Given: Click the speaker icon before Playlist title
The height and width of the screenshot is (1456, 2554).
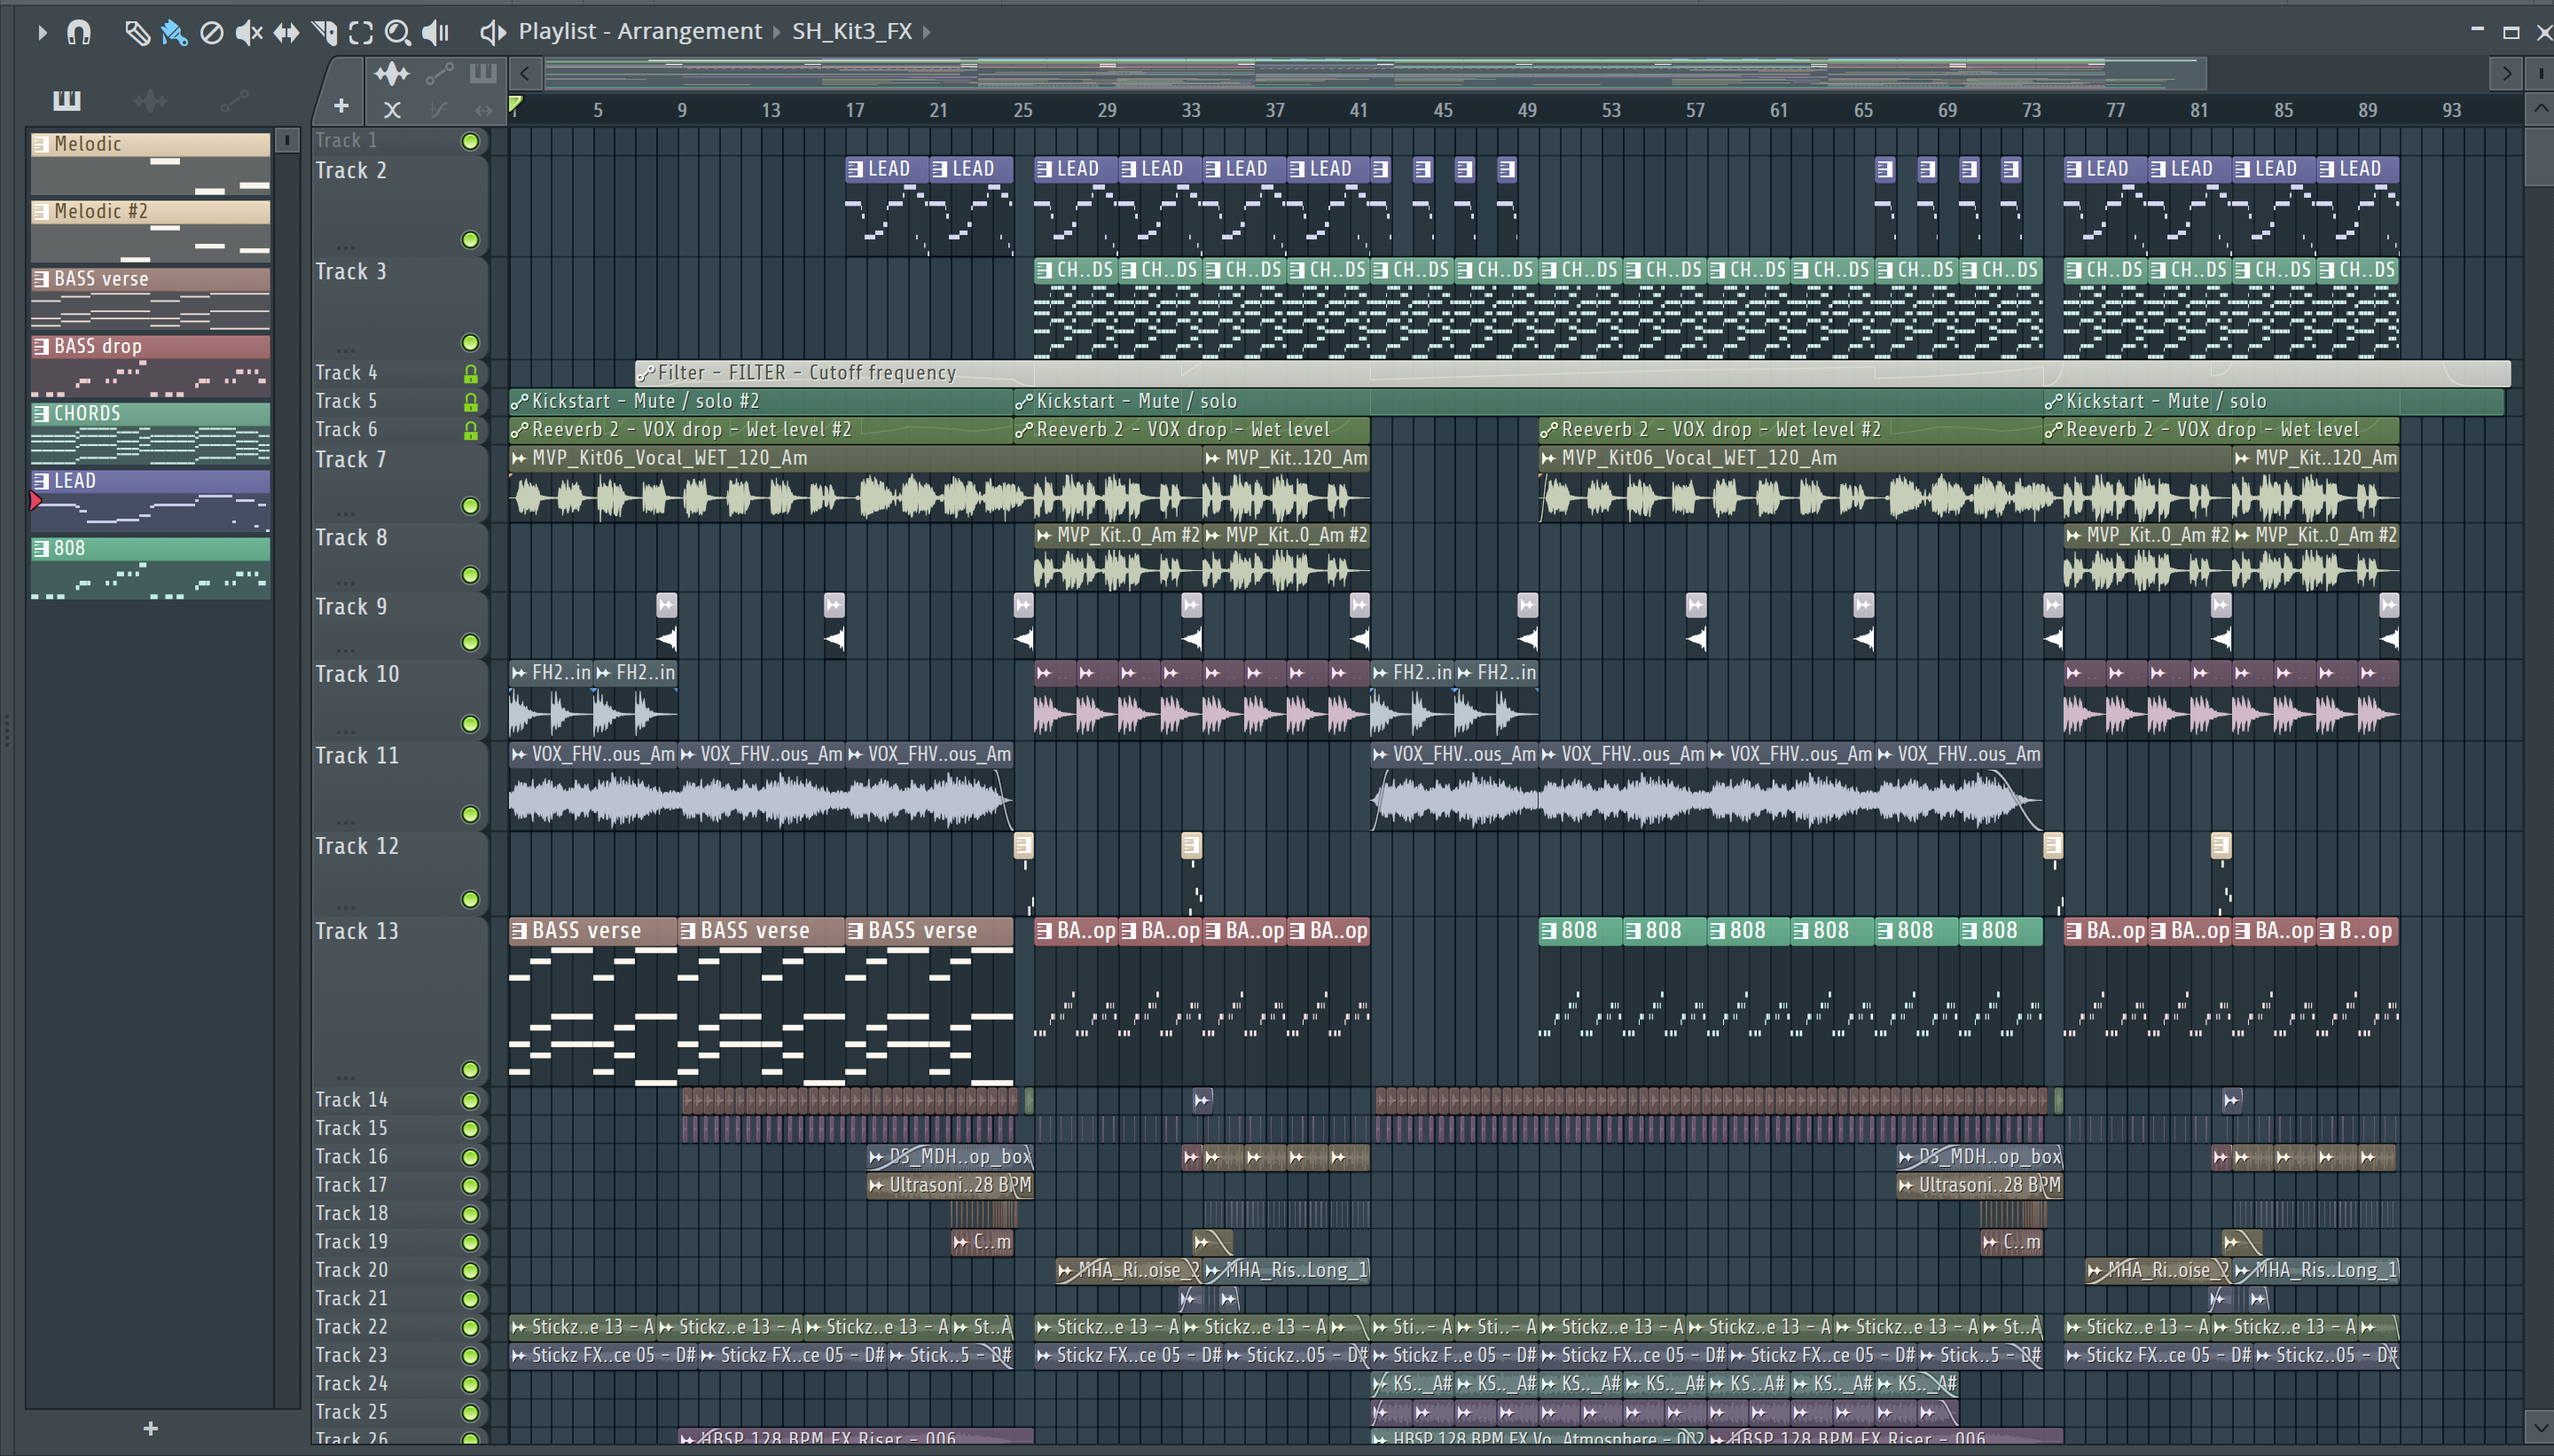Looking at the screenshot, I should pos(492,32).
